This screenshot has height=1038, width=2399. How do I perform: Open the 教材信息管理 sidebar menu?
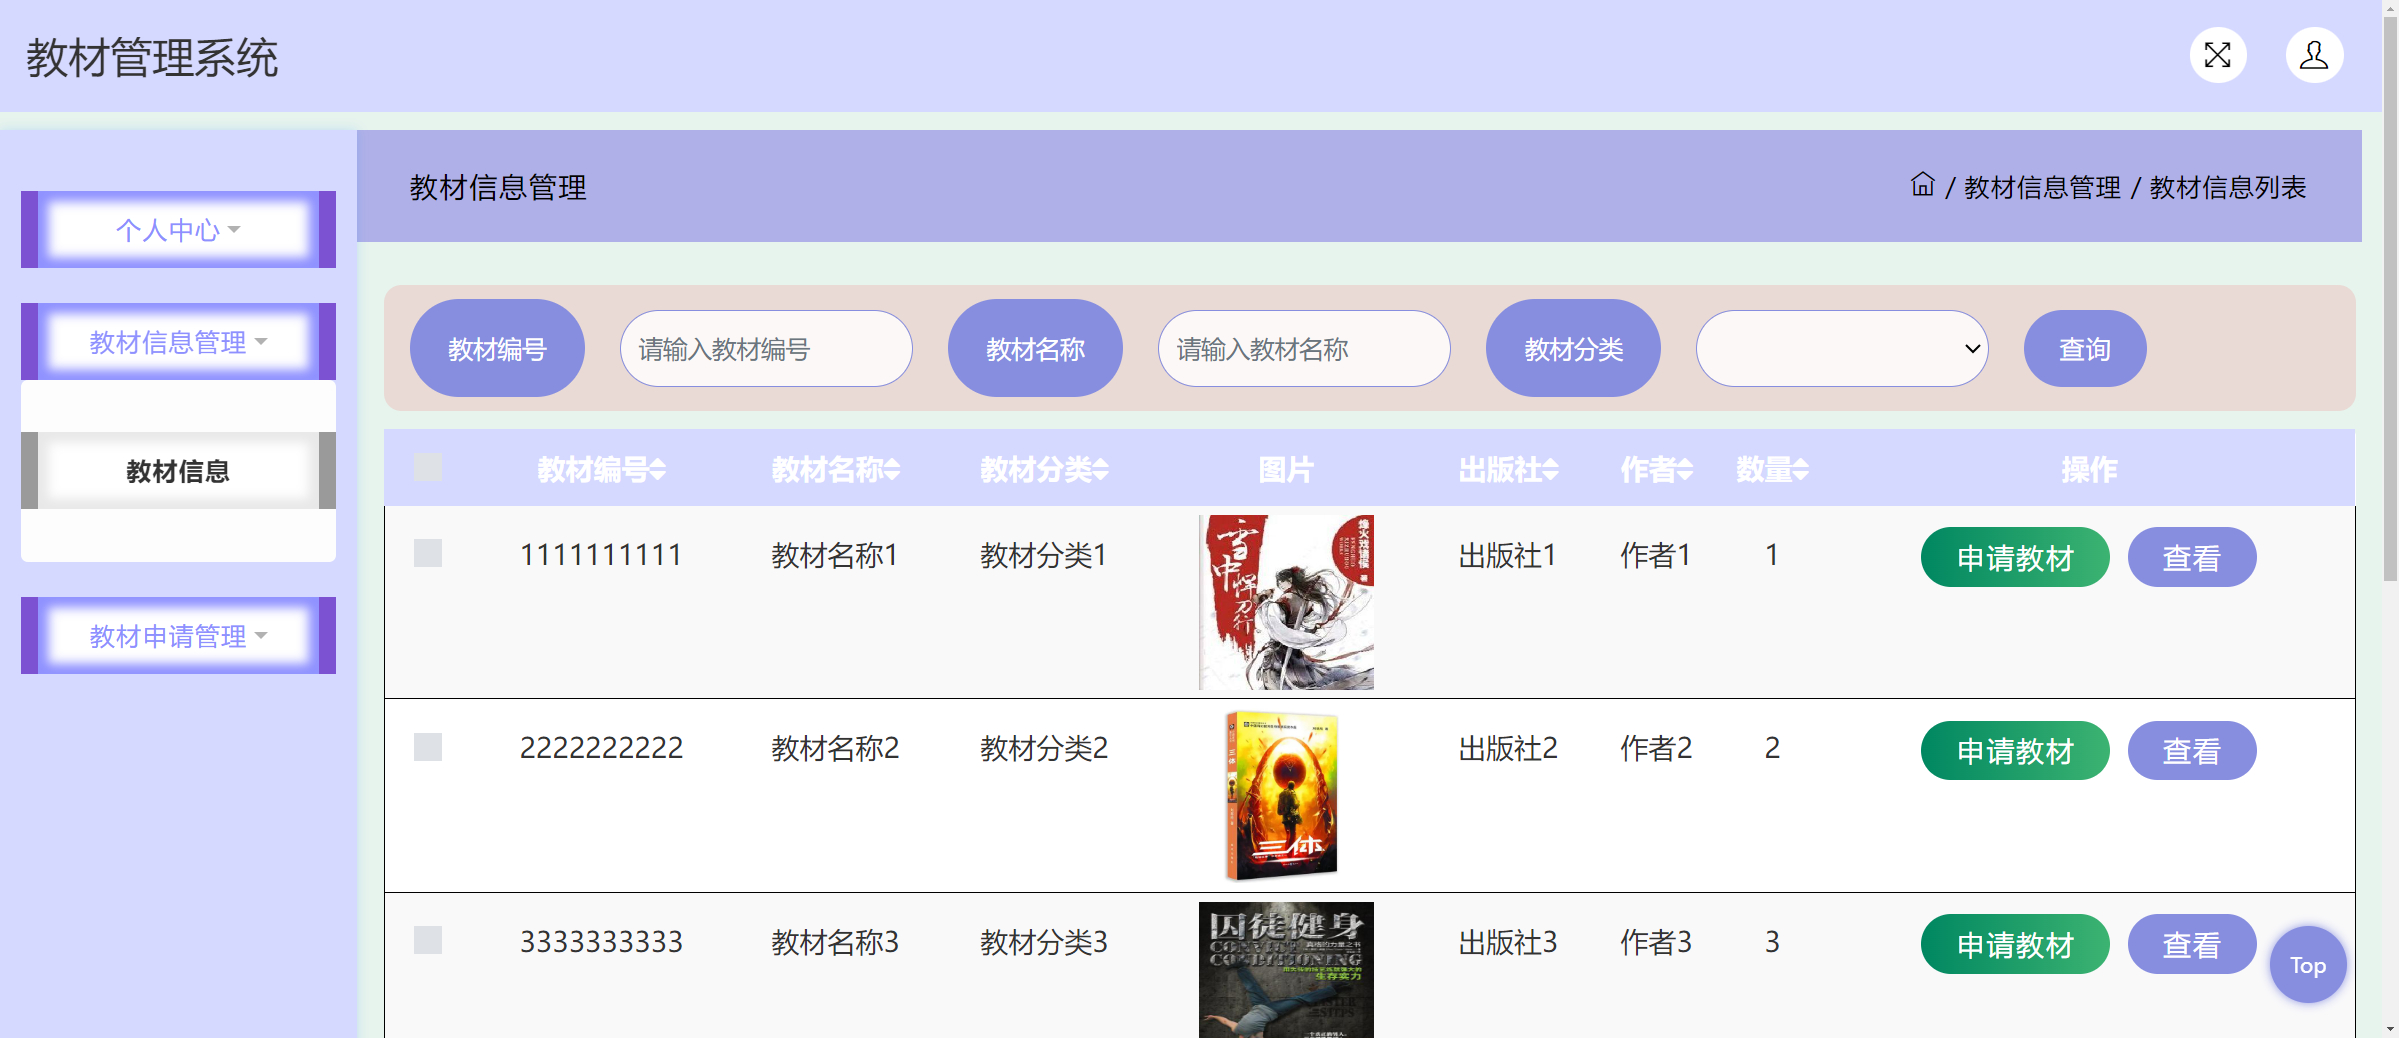[177, 340]
